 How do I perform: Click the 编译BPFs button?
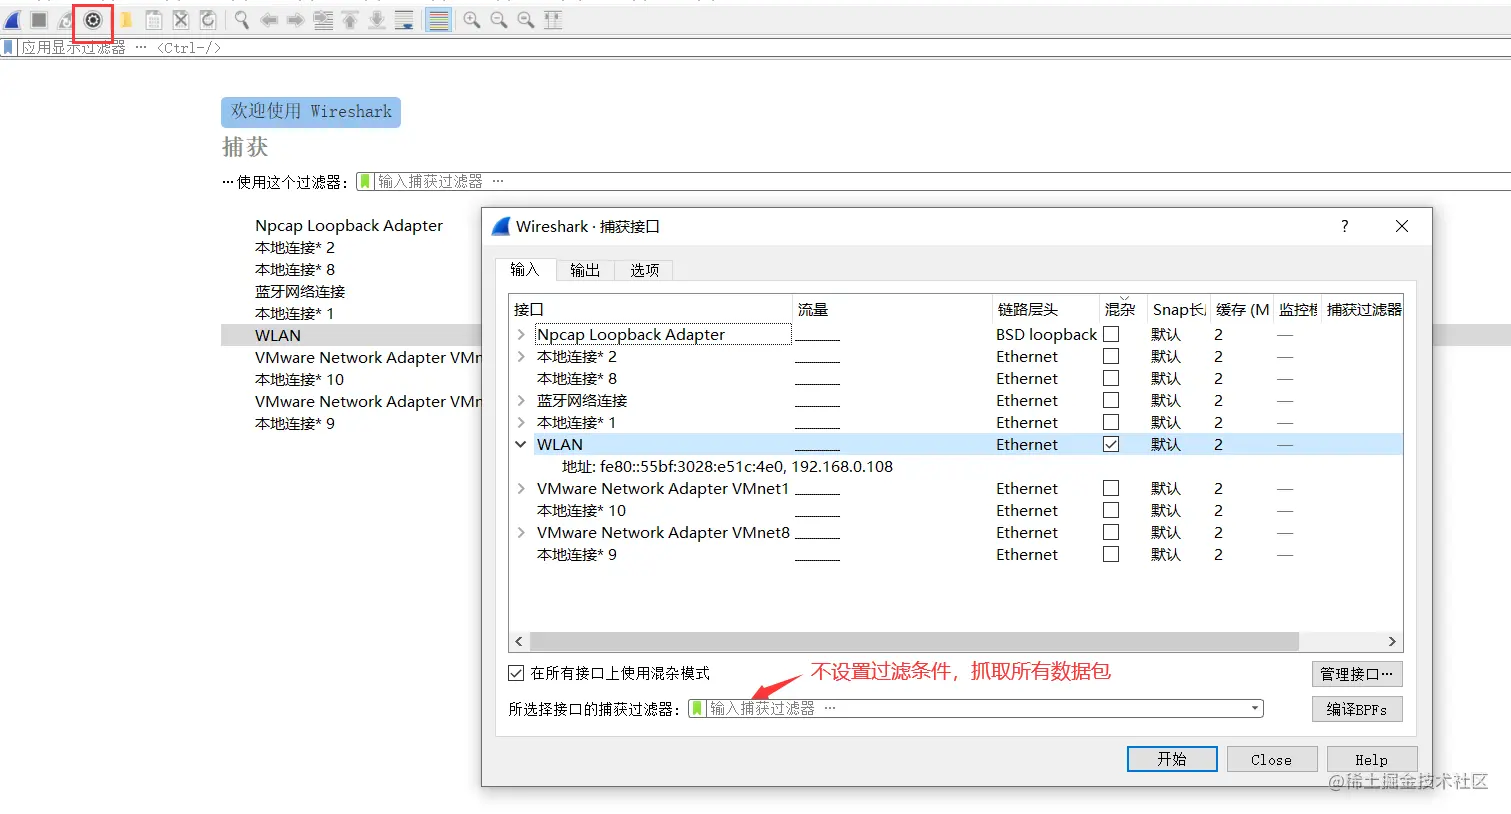(x=1356, y=709)
